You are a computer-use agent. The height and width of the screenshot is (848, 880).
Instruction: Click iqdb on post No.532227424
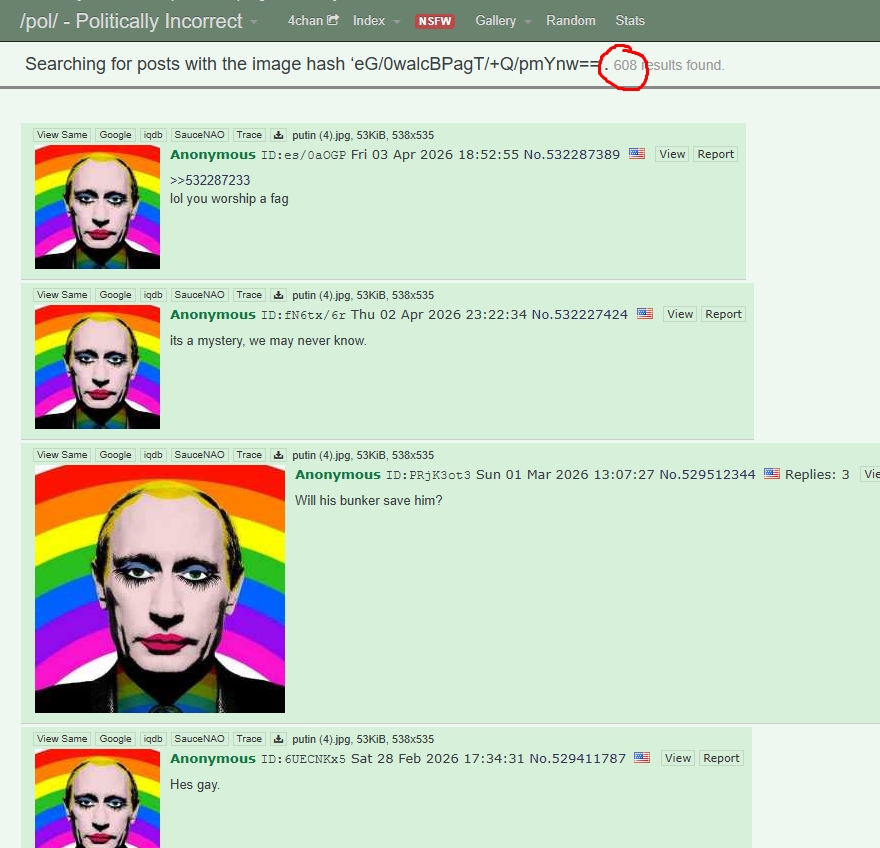pos(153,295)
